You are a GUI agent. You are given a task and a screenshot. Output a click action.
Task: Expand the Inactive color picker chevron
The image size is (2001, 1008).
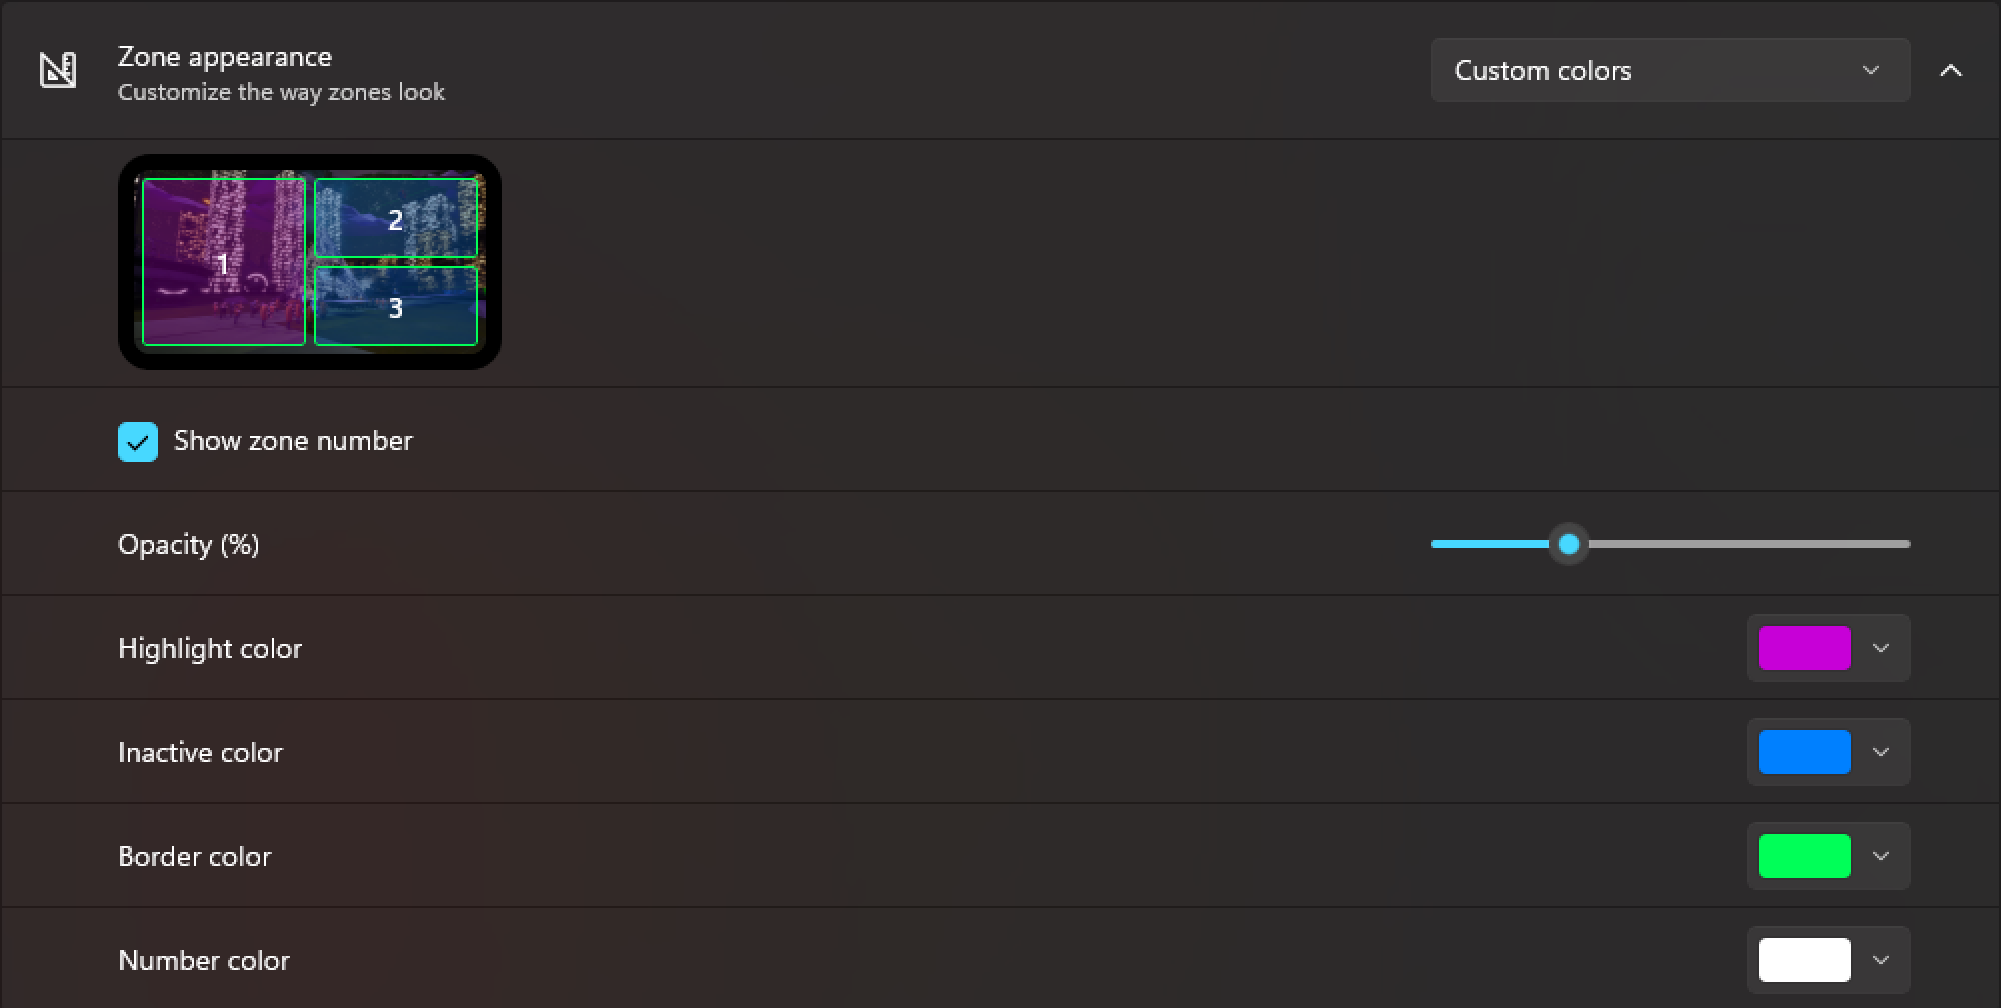tap(1881, 752)
